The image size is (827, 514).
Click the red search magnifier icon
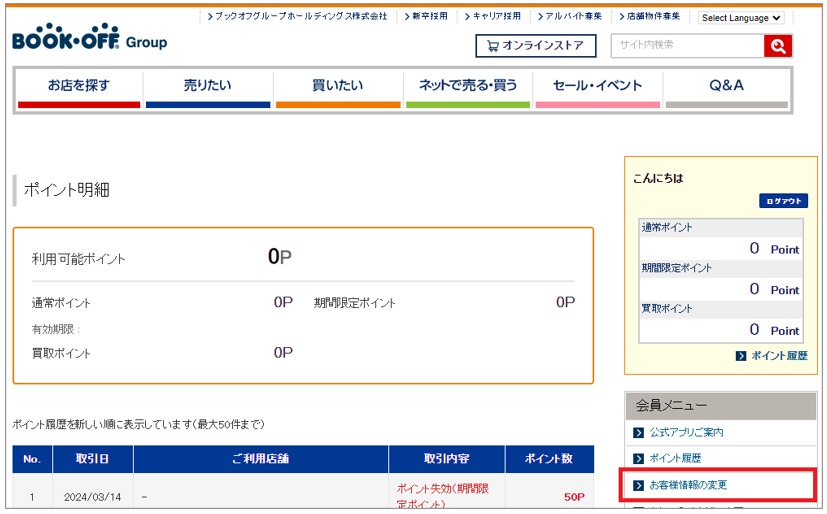(x=777, y=46)
